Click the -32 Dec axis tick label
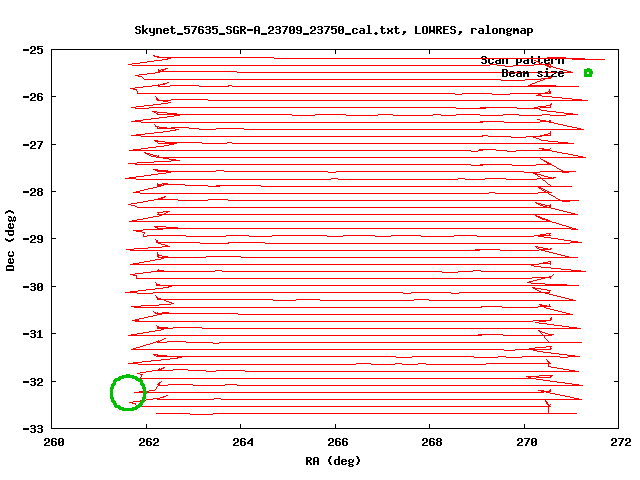This screenshot has width=640, height=480. (33, 382)
